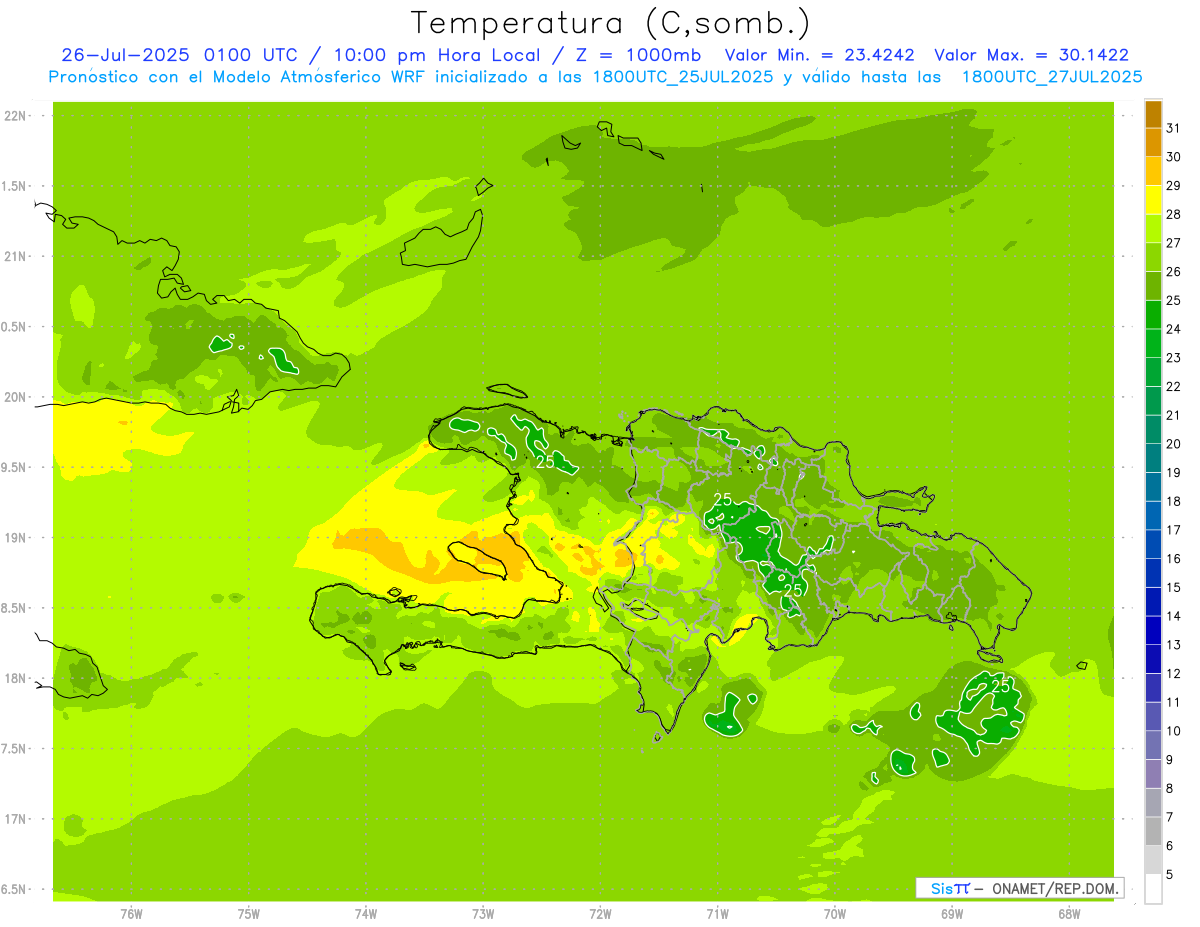Select the "Valor Min. = 23.4242" text
The image size is (1200, 927).
click(820, 55)
